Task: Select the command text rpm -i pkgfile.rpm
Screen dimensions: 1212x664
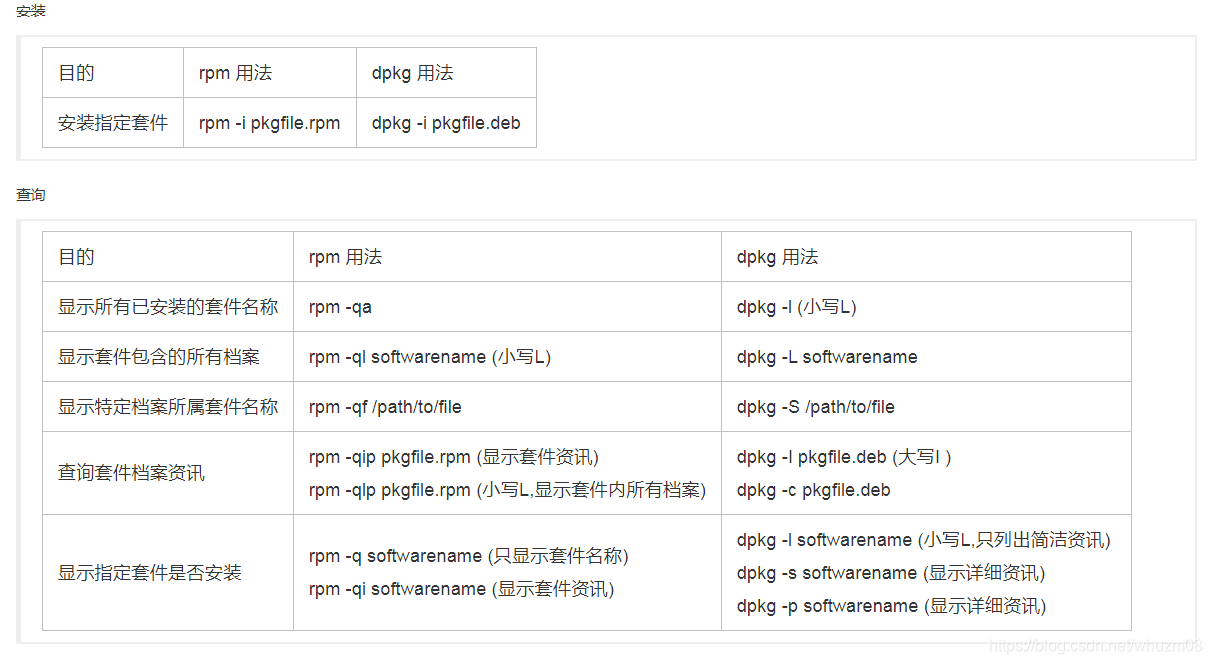Action: pos(269,122)
